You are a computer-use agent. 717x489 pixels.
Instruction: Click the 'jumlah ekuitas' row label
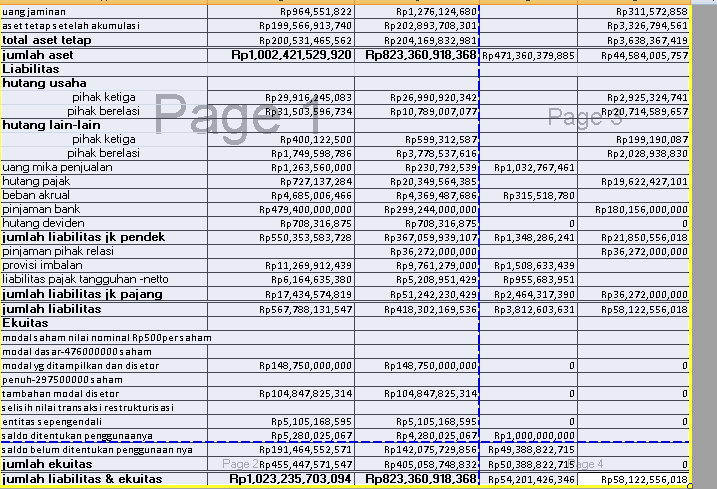pyautogui.click(x=104, y=464)
